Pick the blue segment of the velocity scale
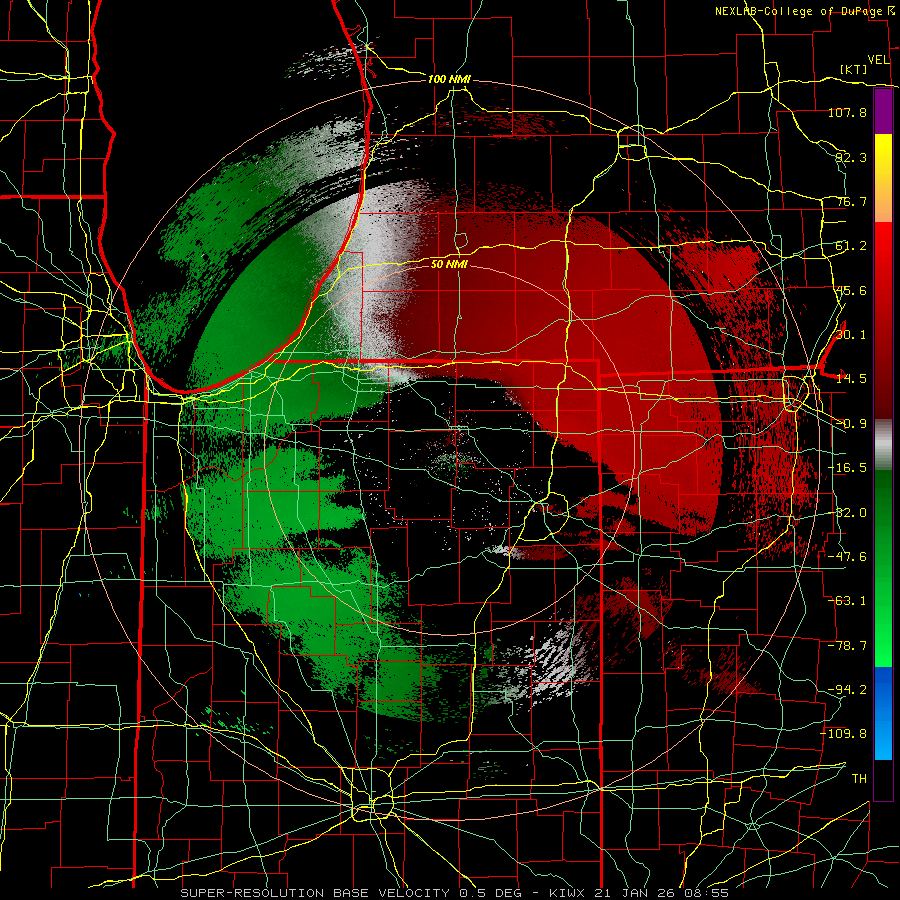900x900 pixels. click(x=883, y=713)
